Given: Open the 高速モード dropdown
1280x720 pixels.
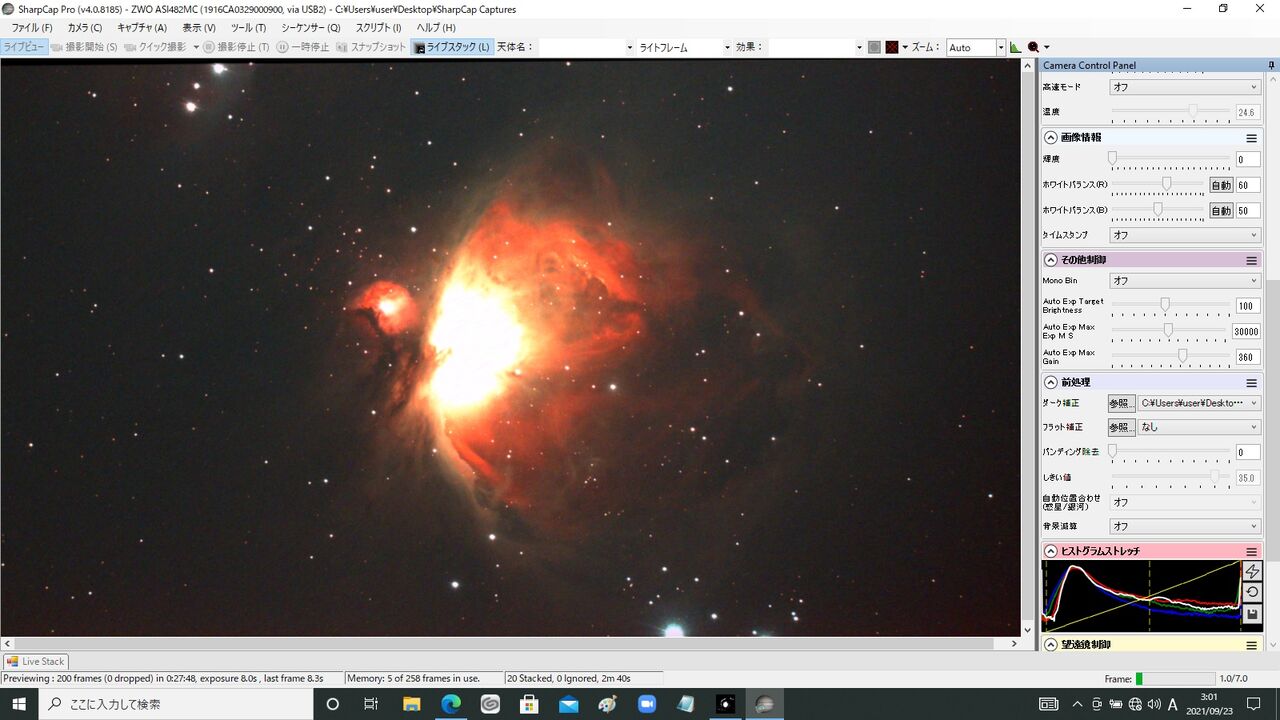Looking at the screenshot, I should (1185, 87).
